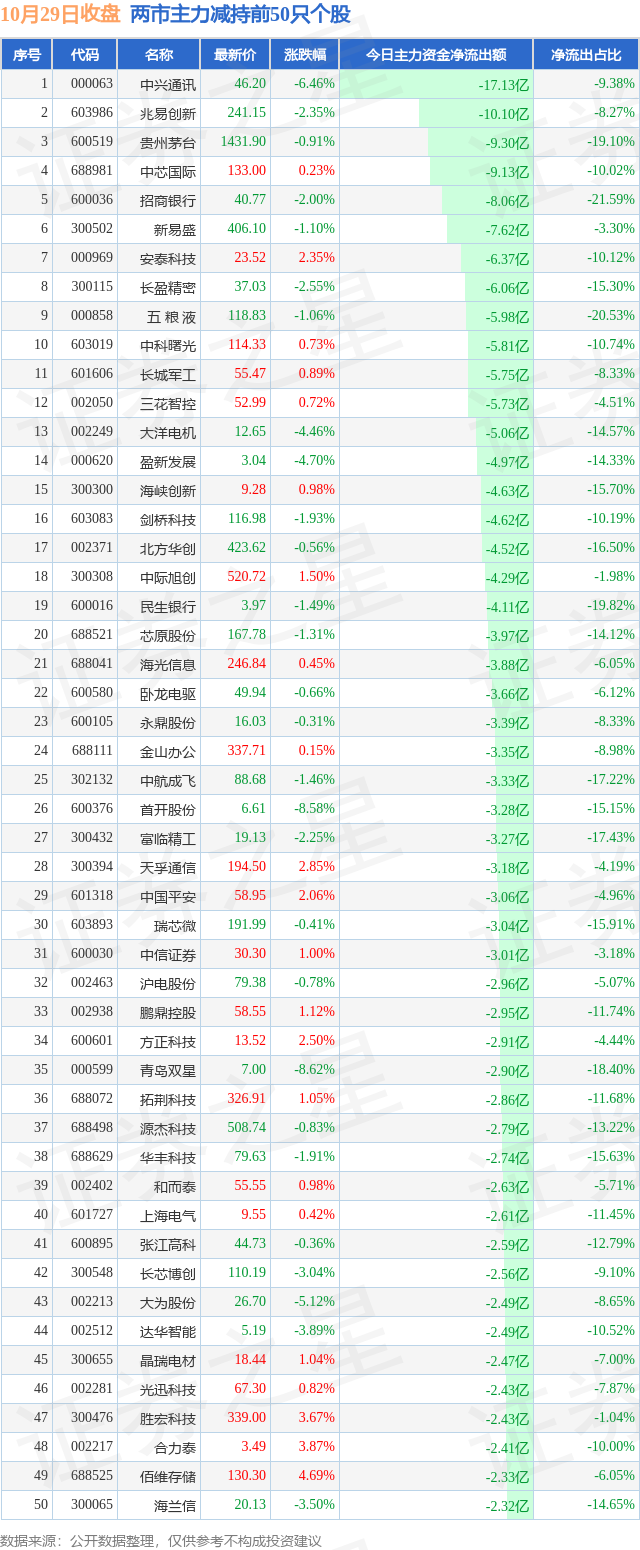Select the stock name 佰维存储
The width and height of the screenshot is (640, 1550).
tap(168, 1477)
